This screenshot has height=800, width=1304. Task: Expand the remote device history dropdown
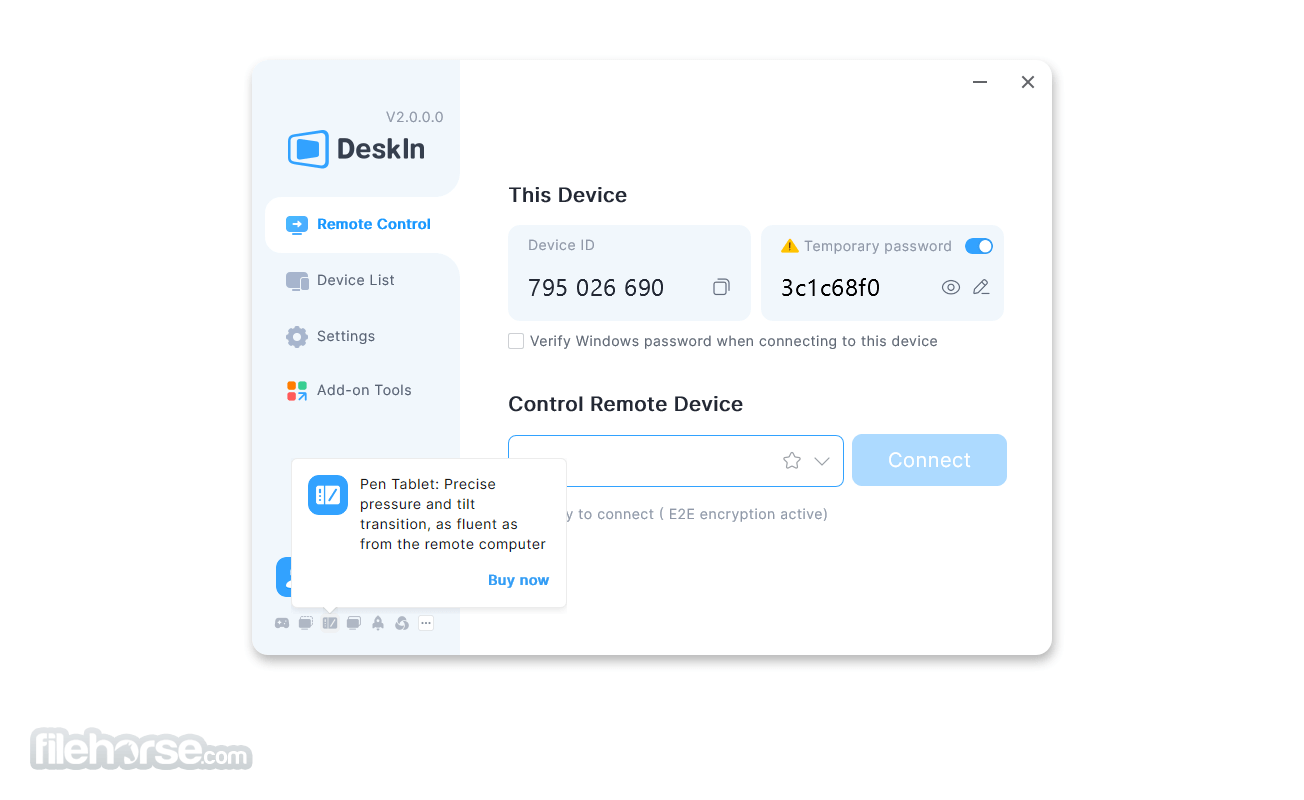[822, 461]
